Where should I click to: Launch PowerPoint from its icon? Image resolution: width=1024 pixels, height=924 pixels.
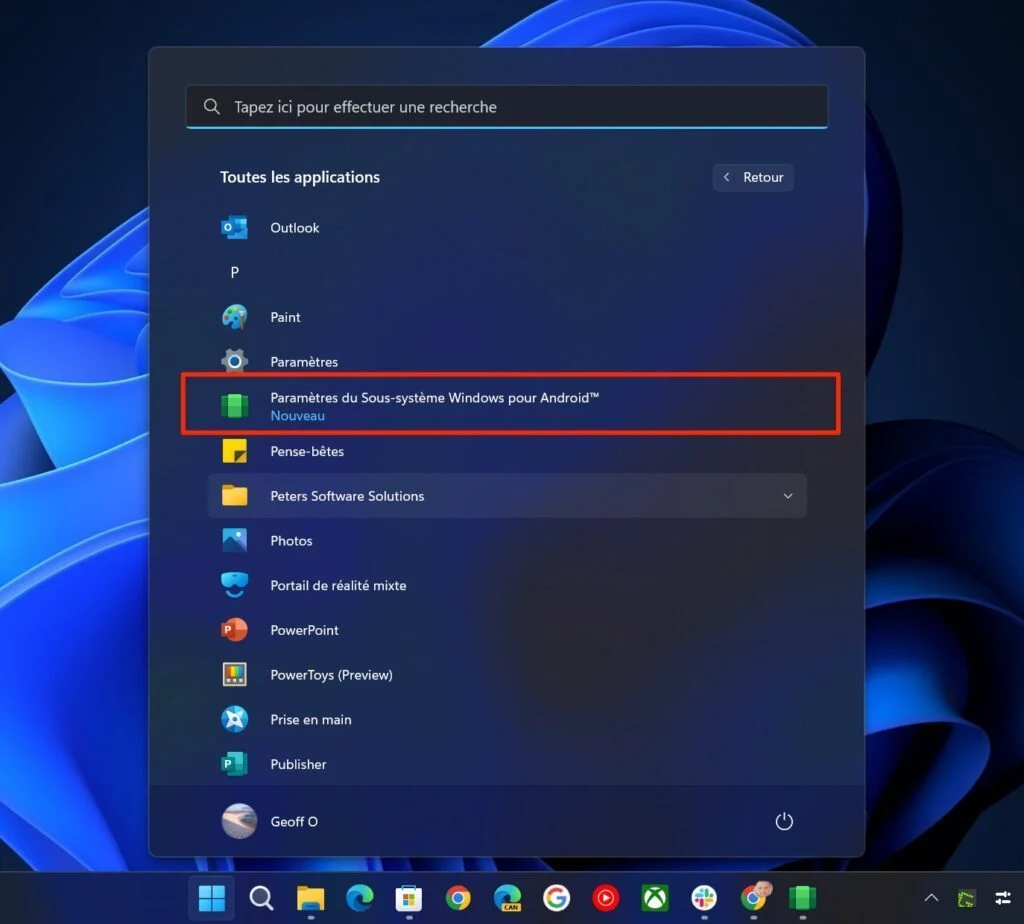(x=234, y=629)
